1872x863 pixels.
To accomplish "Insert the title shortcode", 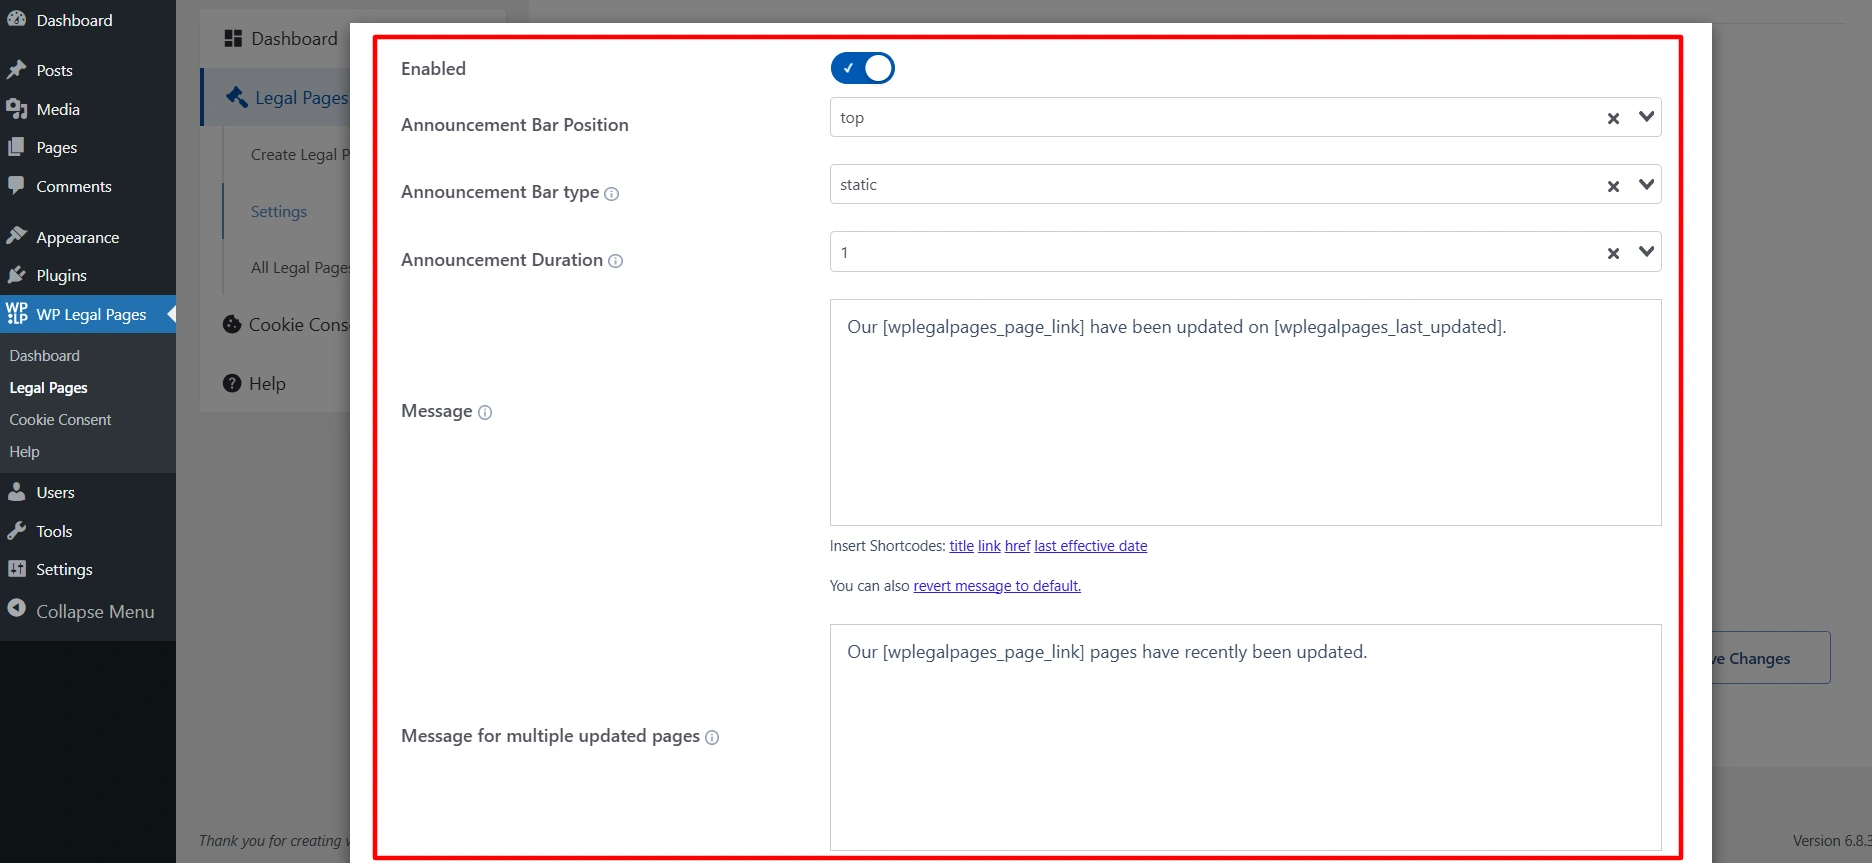I will (x=961, y=546).
